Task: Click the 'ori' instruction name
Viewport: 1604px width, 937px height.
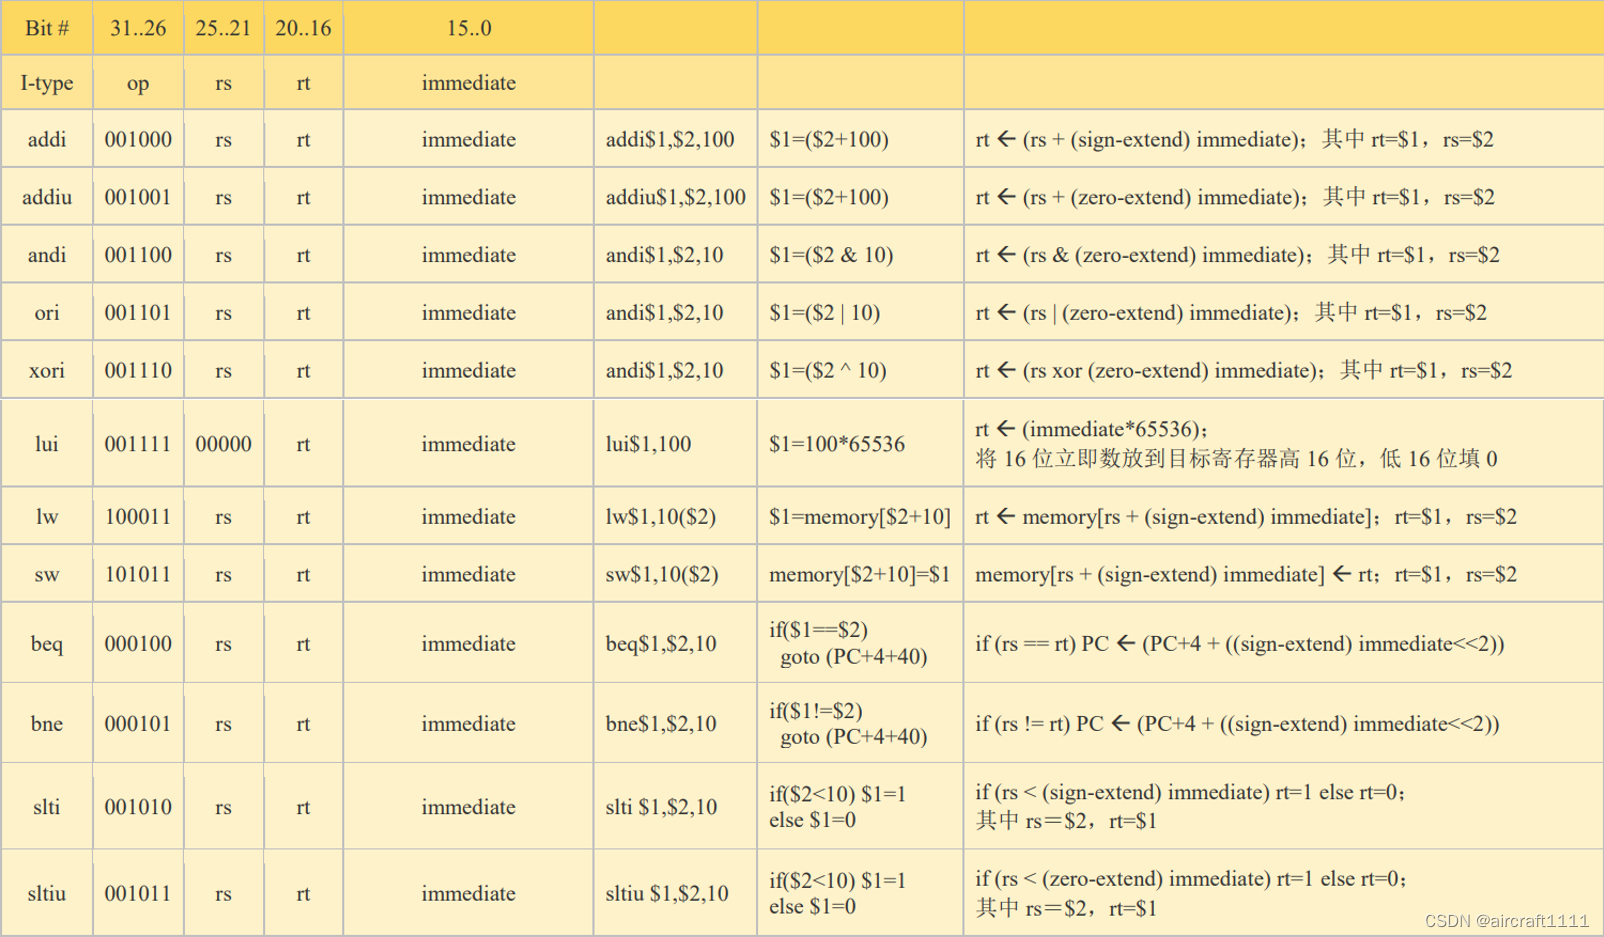Action: pyautogui.click(x=47, y=313)
